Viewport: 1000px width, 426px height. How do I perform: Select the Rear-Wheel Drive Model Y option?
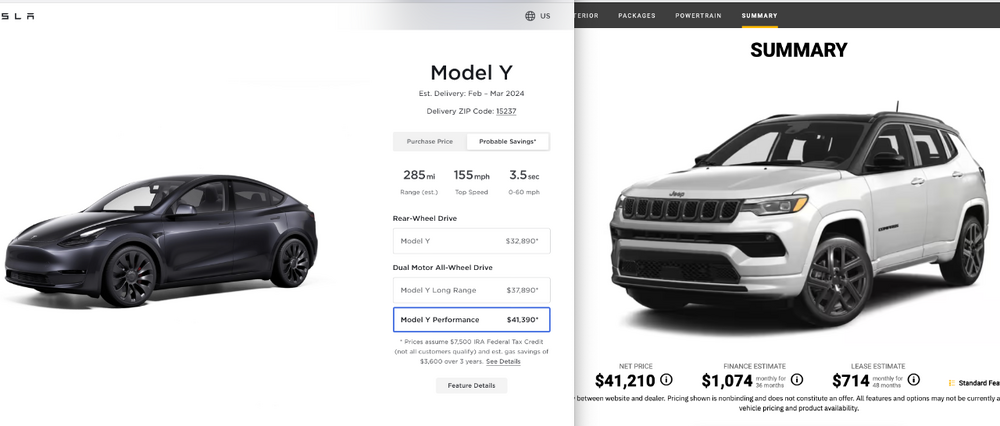click(471, 241)
